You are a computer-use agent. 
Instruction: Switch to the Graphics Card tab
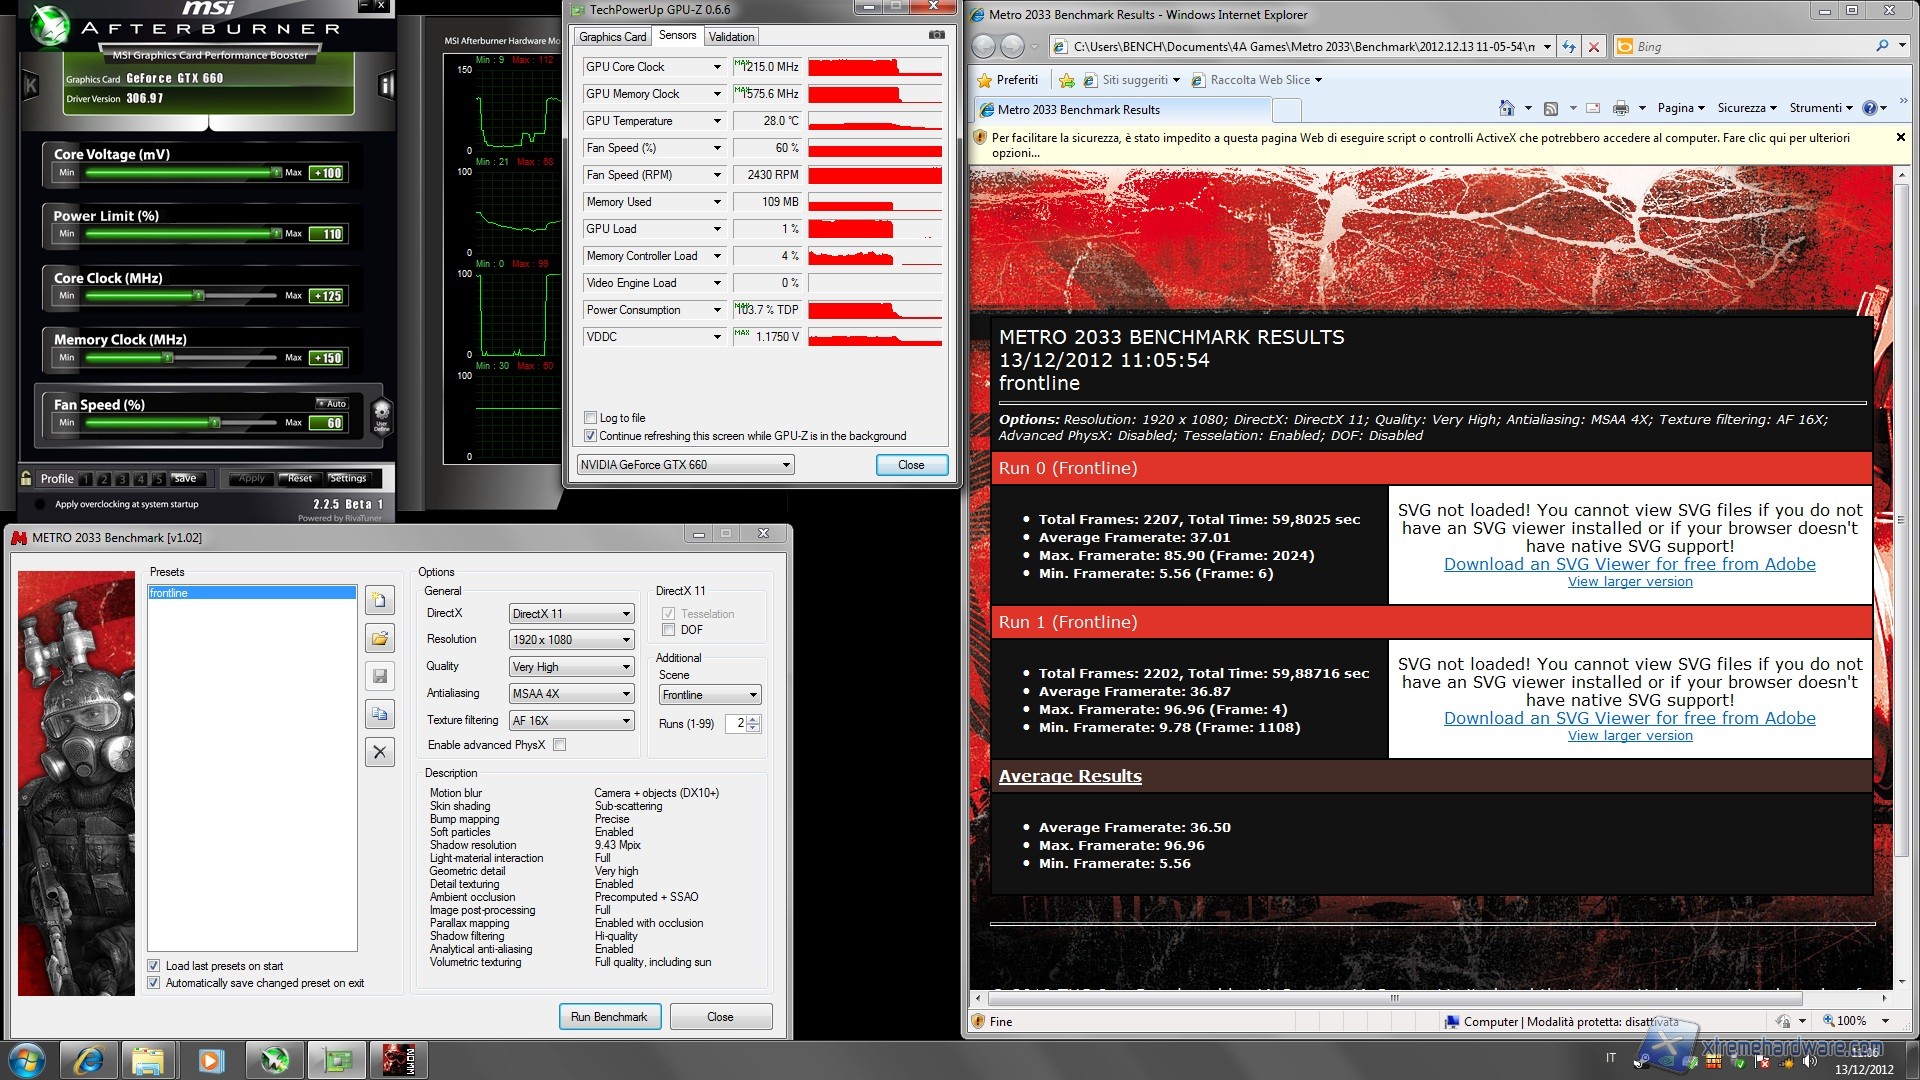pyautogui.click(x=612, y=37)
